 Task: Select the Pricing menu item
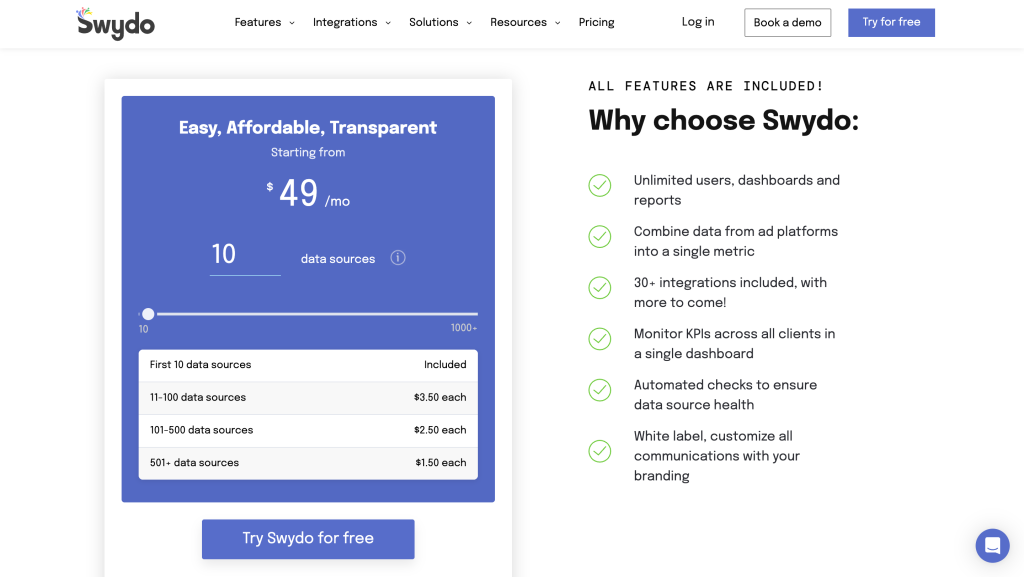pos(596,21)
